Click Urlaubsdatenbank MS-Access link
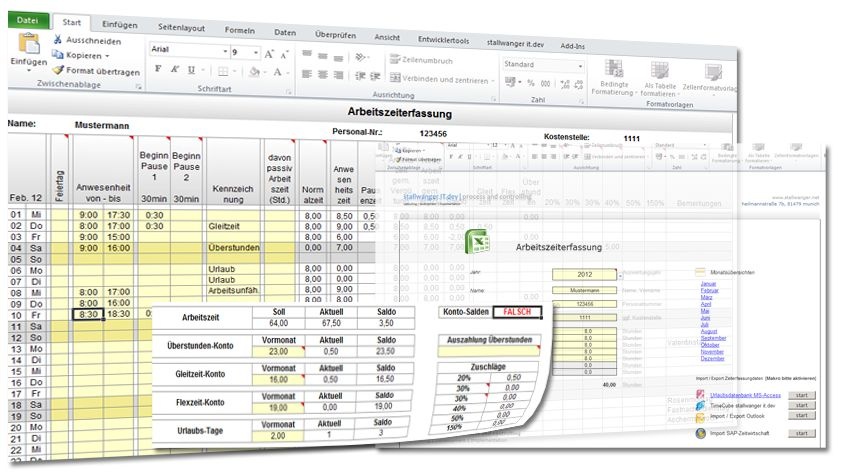Image resolution: width=861 pixels, height=474 pixels. (745, 395)
